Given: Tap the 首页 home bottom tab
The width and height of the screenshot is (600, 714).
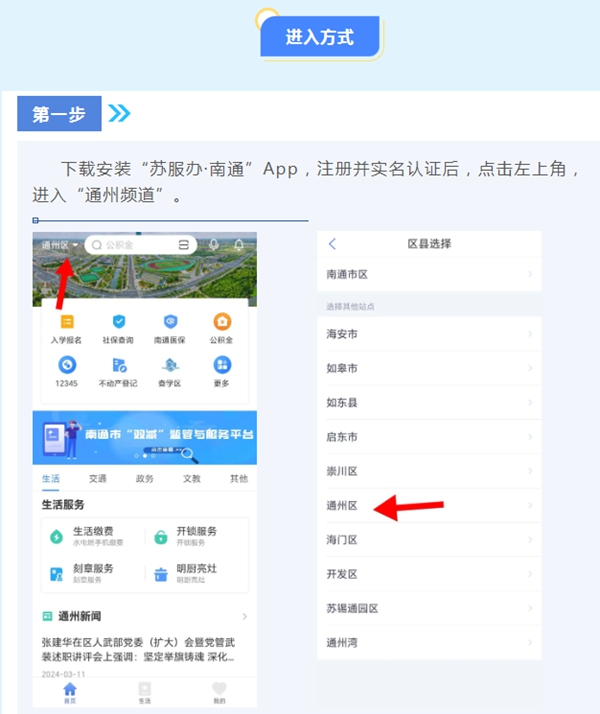Looking at the screenshot, I should click(x=70, y=692).
